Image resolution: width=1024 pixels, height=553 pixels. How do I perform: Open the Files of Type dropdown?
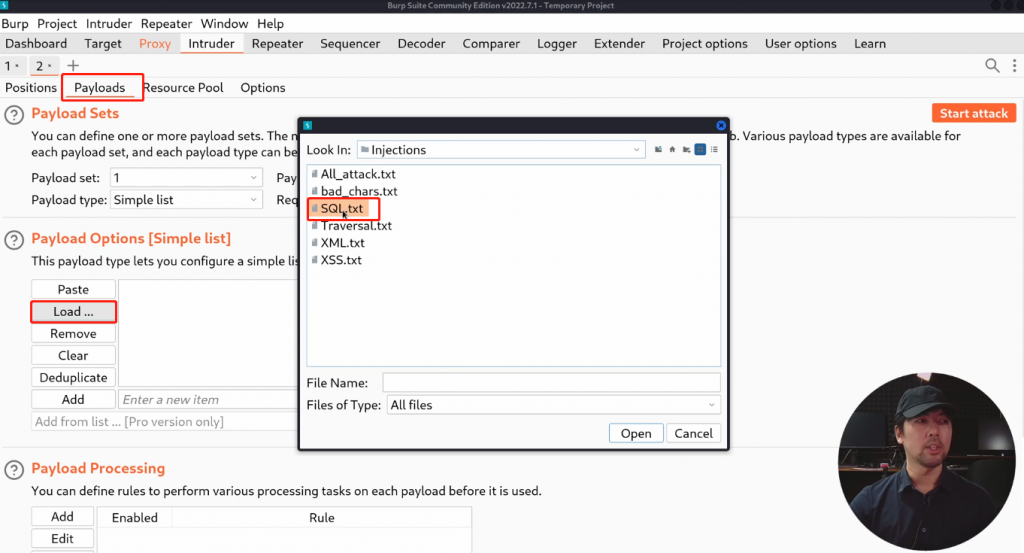point(711,405)
